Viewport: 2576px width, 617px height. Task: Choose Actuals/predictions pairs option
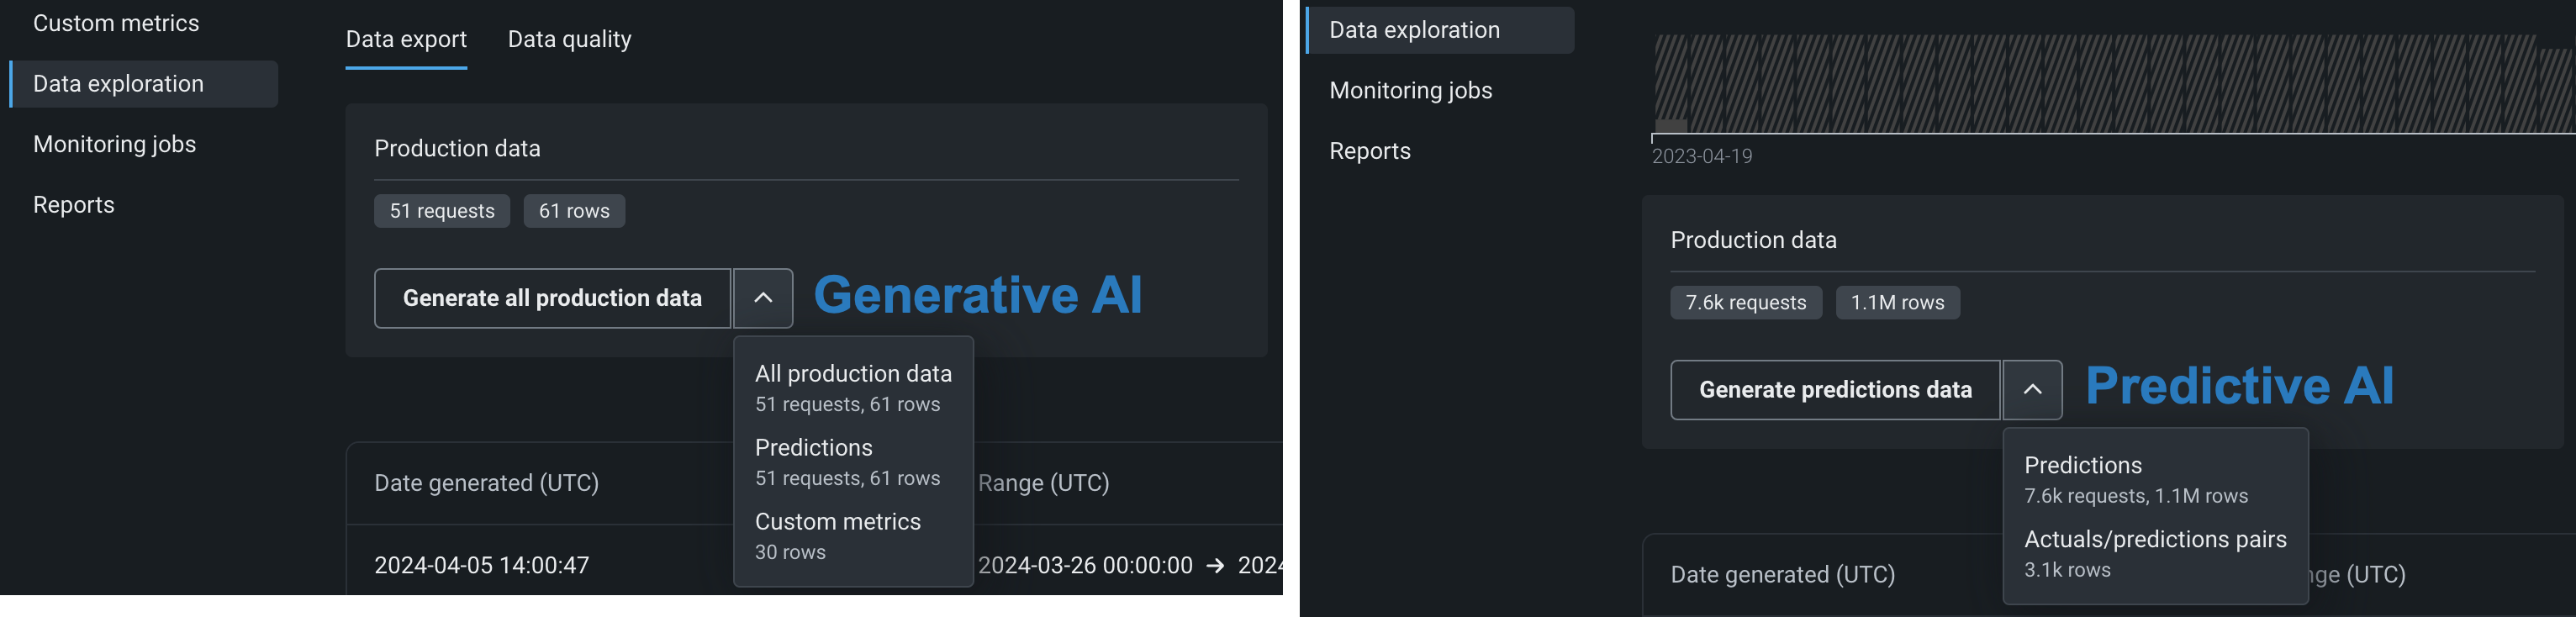[x=2154, y=553]
